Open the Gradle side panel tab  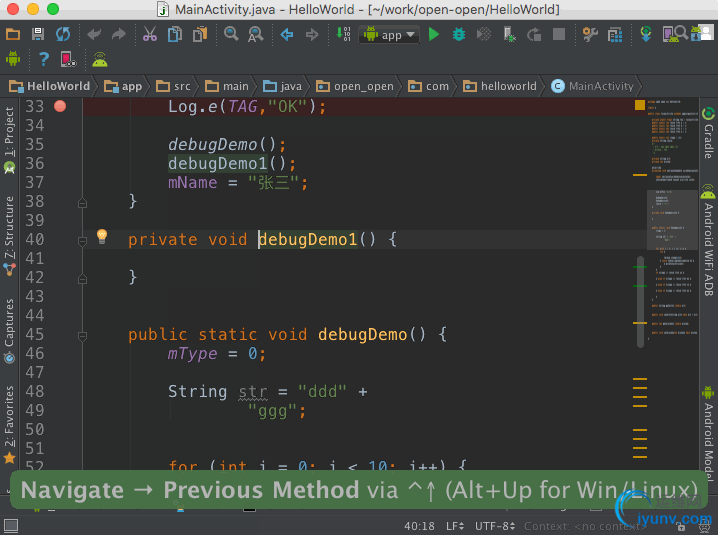click(x=708, y=133)
